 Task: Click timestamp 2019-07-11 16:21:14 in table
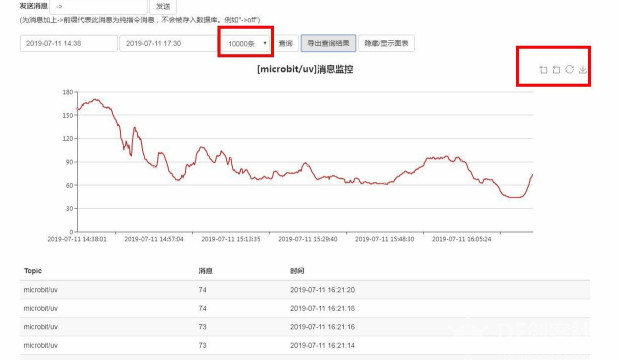[322, 345]
